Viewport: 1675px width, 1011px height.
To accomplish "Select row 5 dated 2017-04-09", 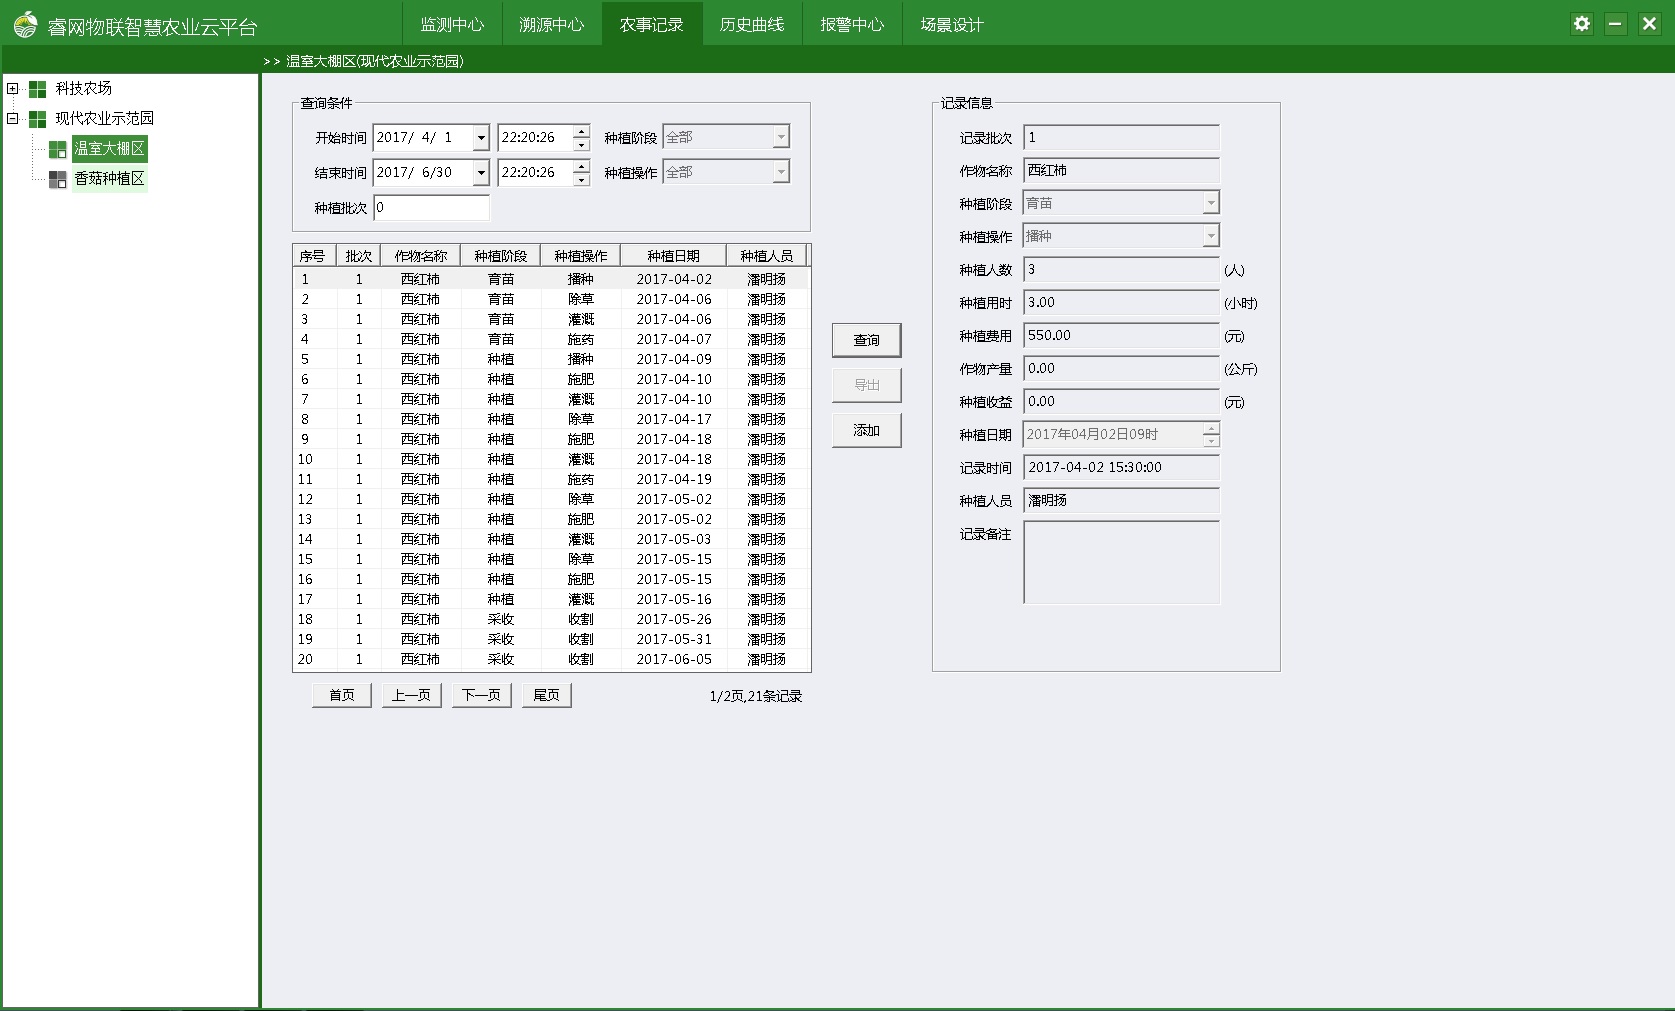I will click(x=551, y=359).
